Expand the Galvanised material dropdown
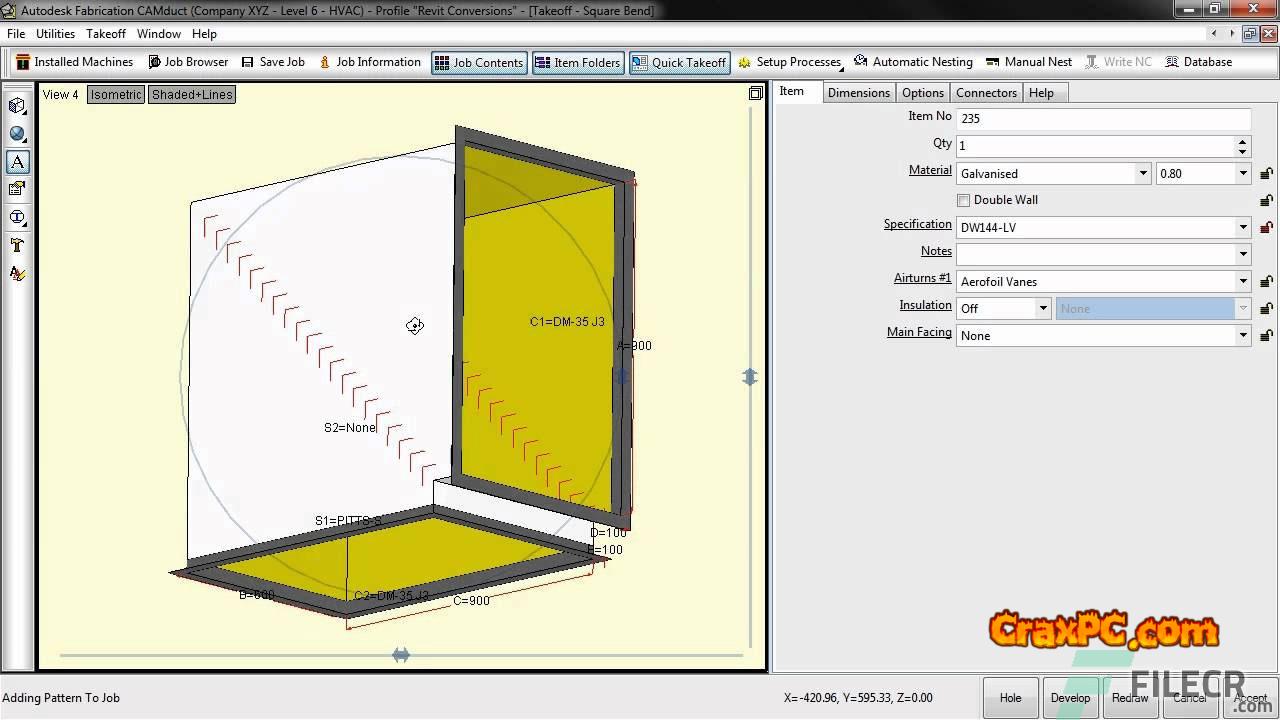 (1142, 174)
